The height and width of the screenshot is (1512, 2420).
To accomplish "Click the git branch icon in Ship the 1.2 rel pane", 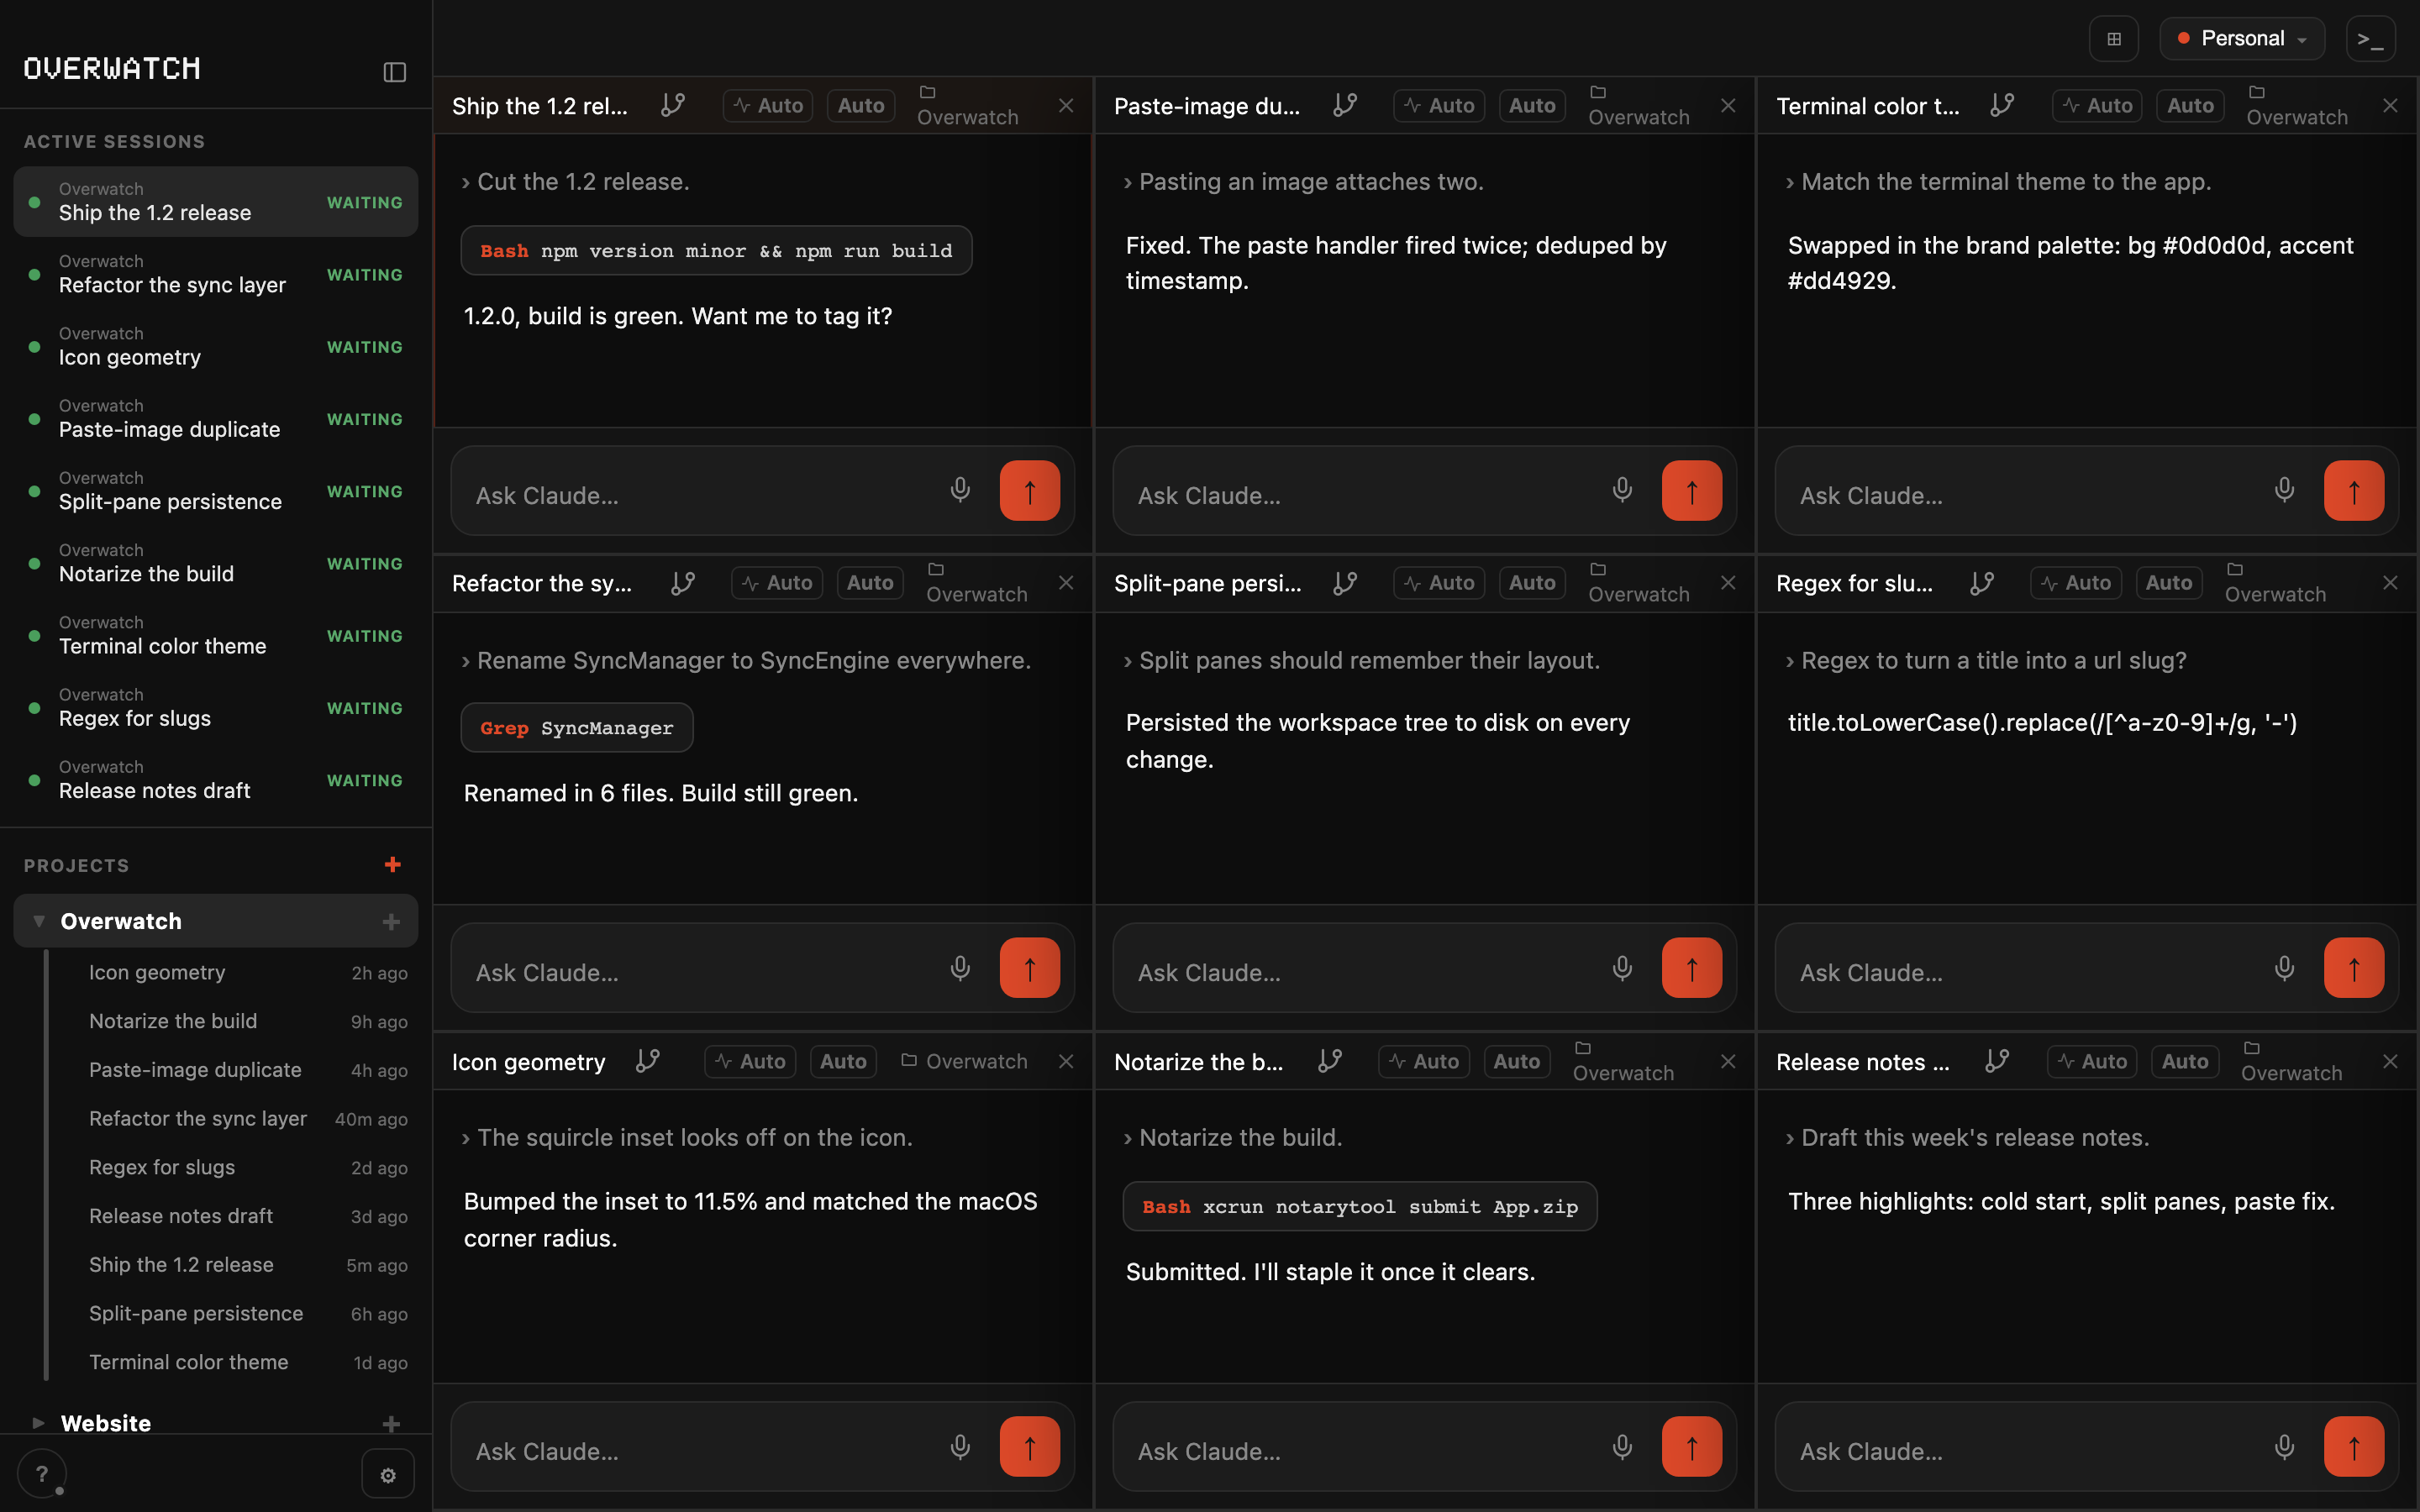I will tap(673, 105).
